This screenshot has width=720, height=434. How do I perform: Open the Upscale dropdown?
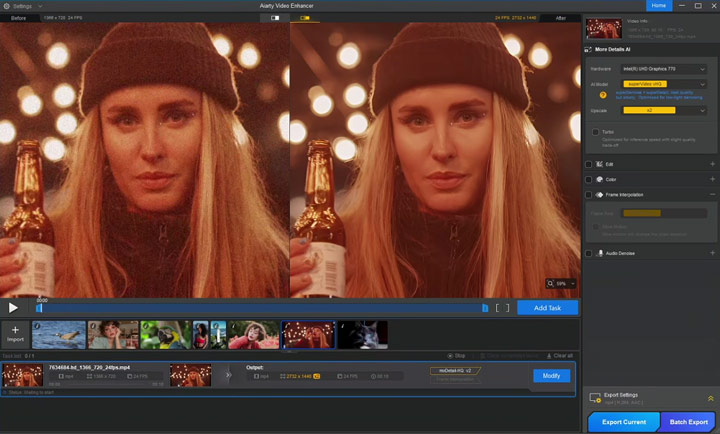[x=664, y=110]
